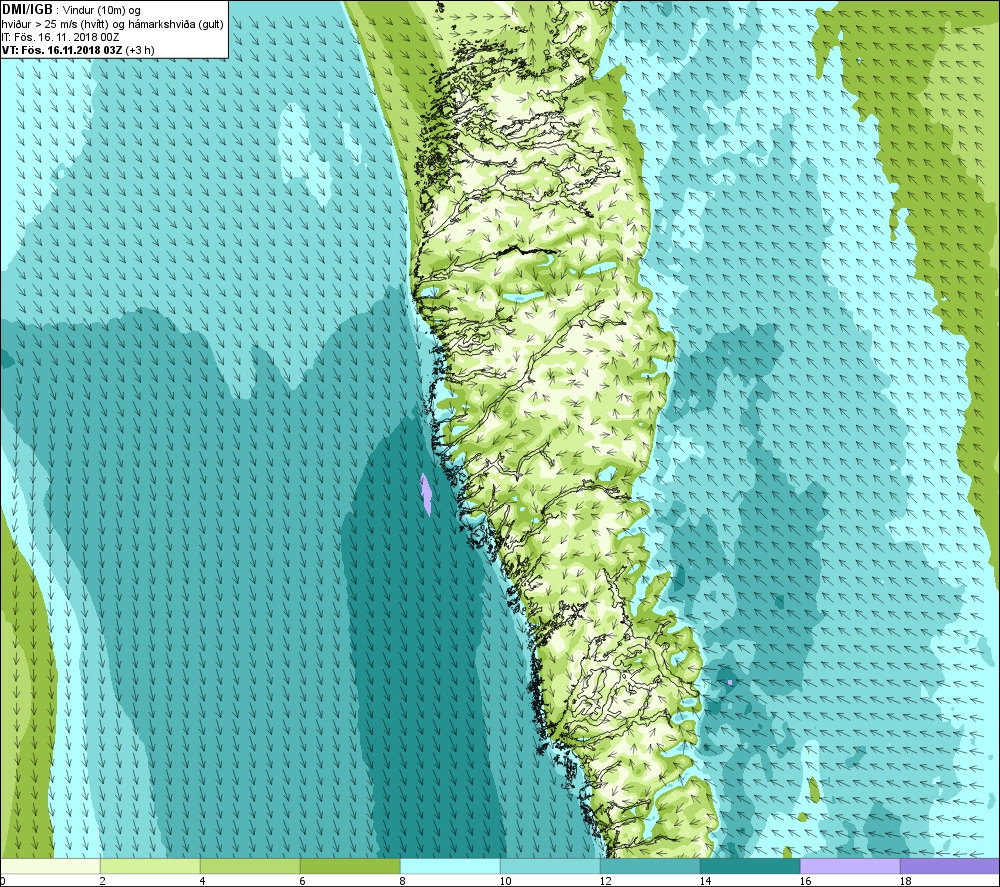The height and width of the screenshot is (887, 1000).
Task: Click the 2–4 m/s light green legend swatch
Action: (150, 866)
